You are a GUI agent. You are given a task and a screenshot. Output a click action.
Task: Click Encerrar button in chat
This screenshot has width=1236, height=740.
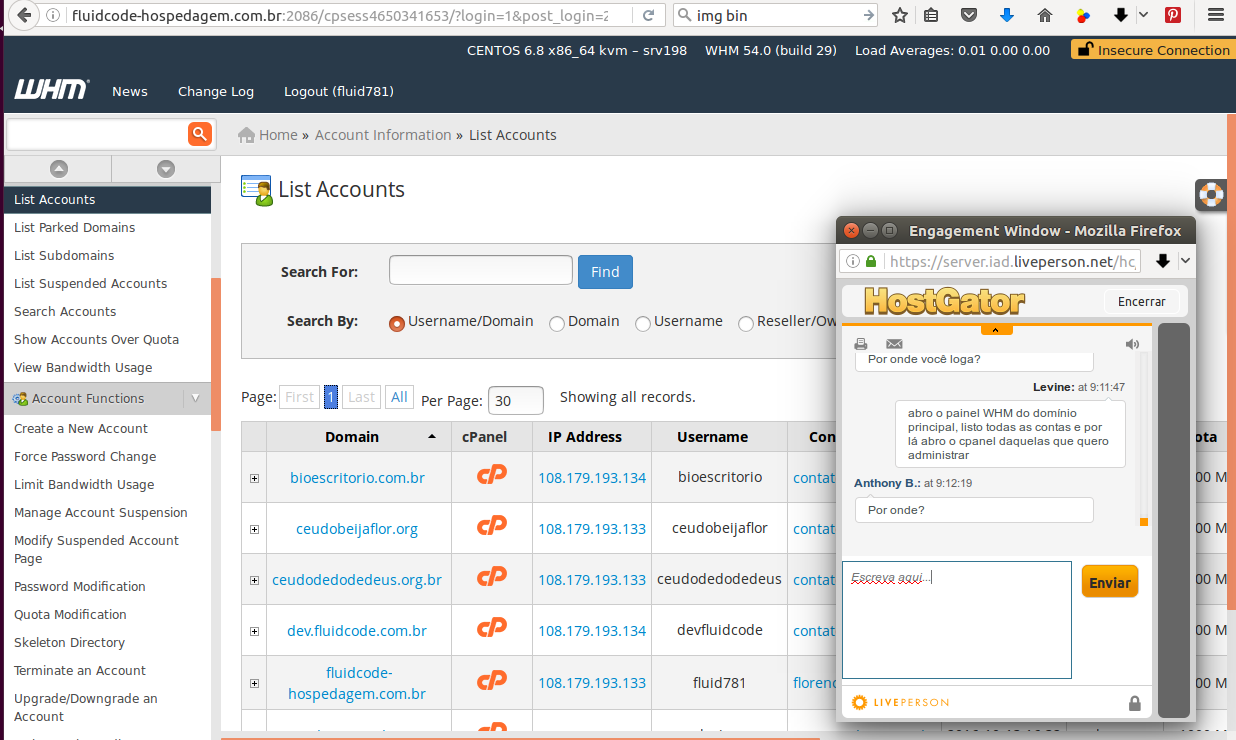(x=1142, y=301)
